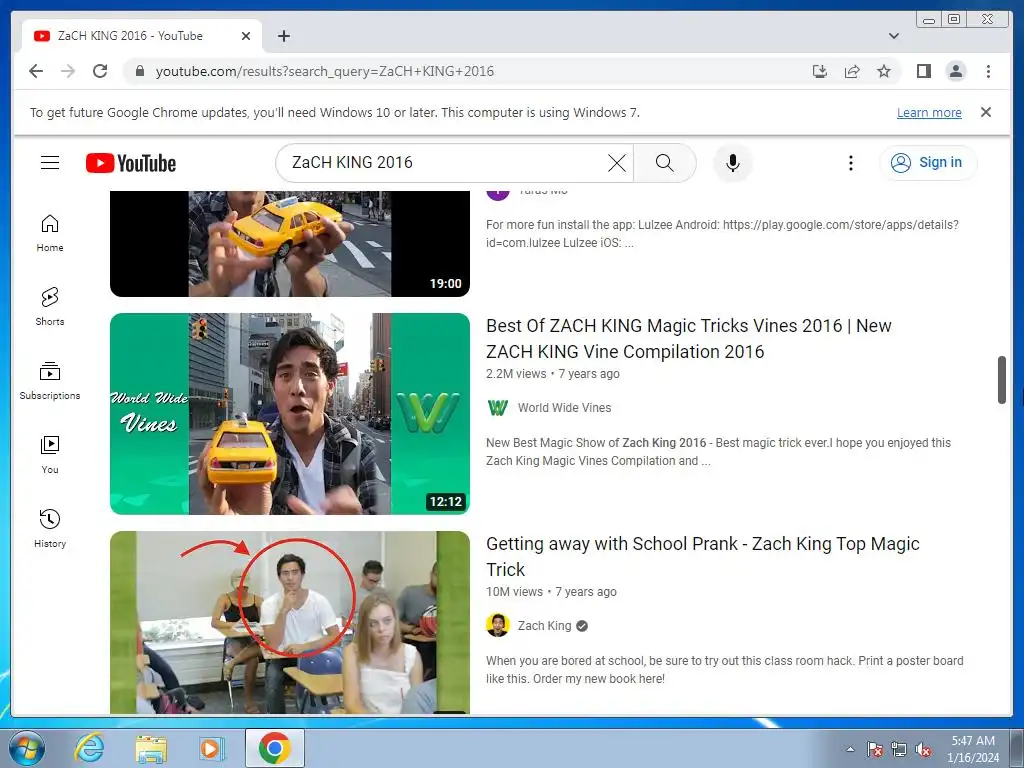Go back with the browser back arrow
The height and width of the screenshot is (768, 1024).
(36, 71)
